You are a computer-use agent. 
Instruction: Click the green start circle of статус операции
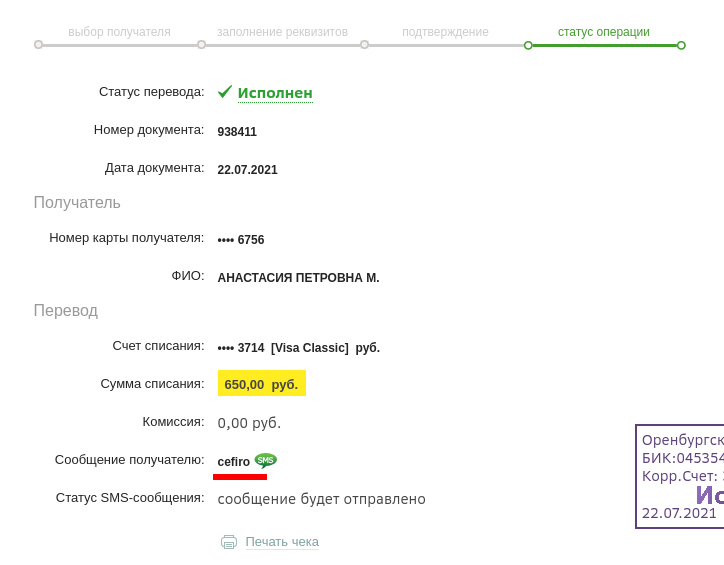coord(528,45)
